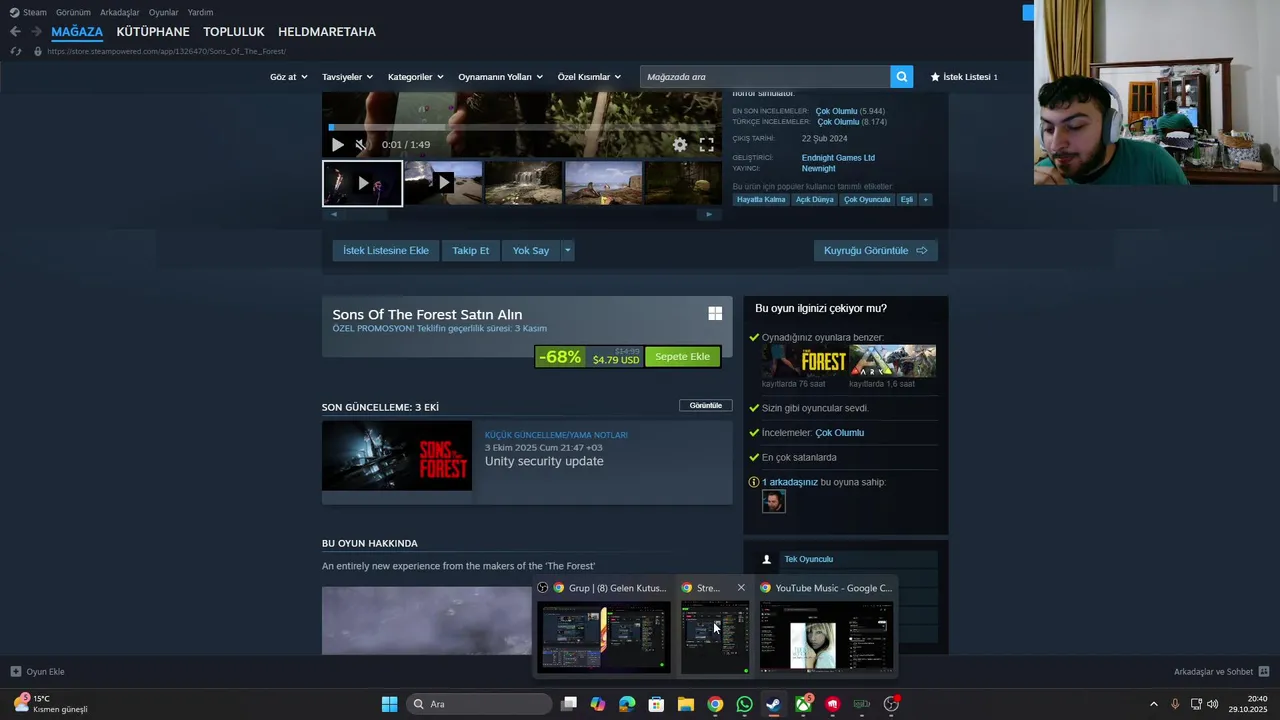Focus the Mağazada ara search field
The width and height of the screenshot is (1280, 720).
(x=765, y=77)
